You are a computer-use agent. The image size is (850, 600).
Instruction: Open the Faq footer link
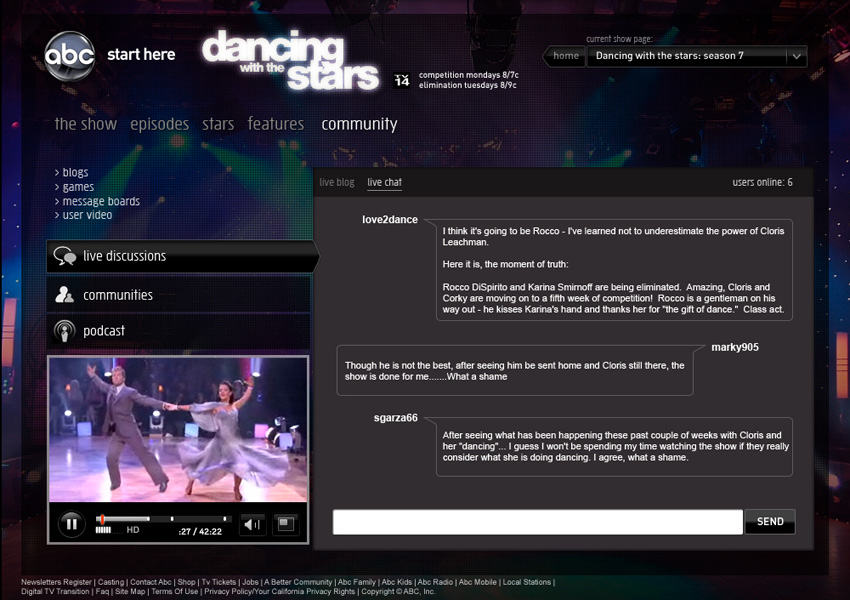pos(102,591)
